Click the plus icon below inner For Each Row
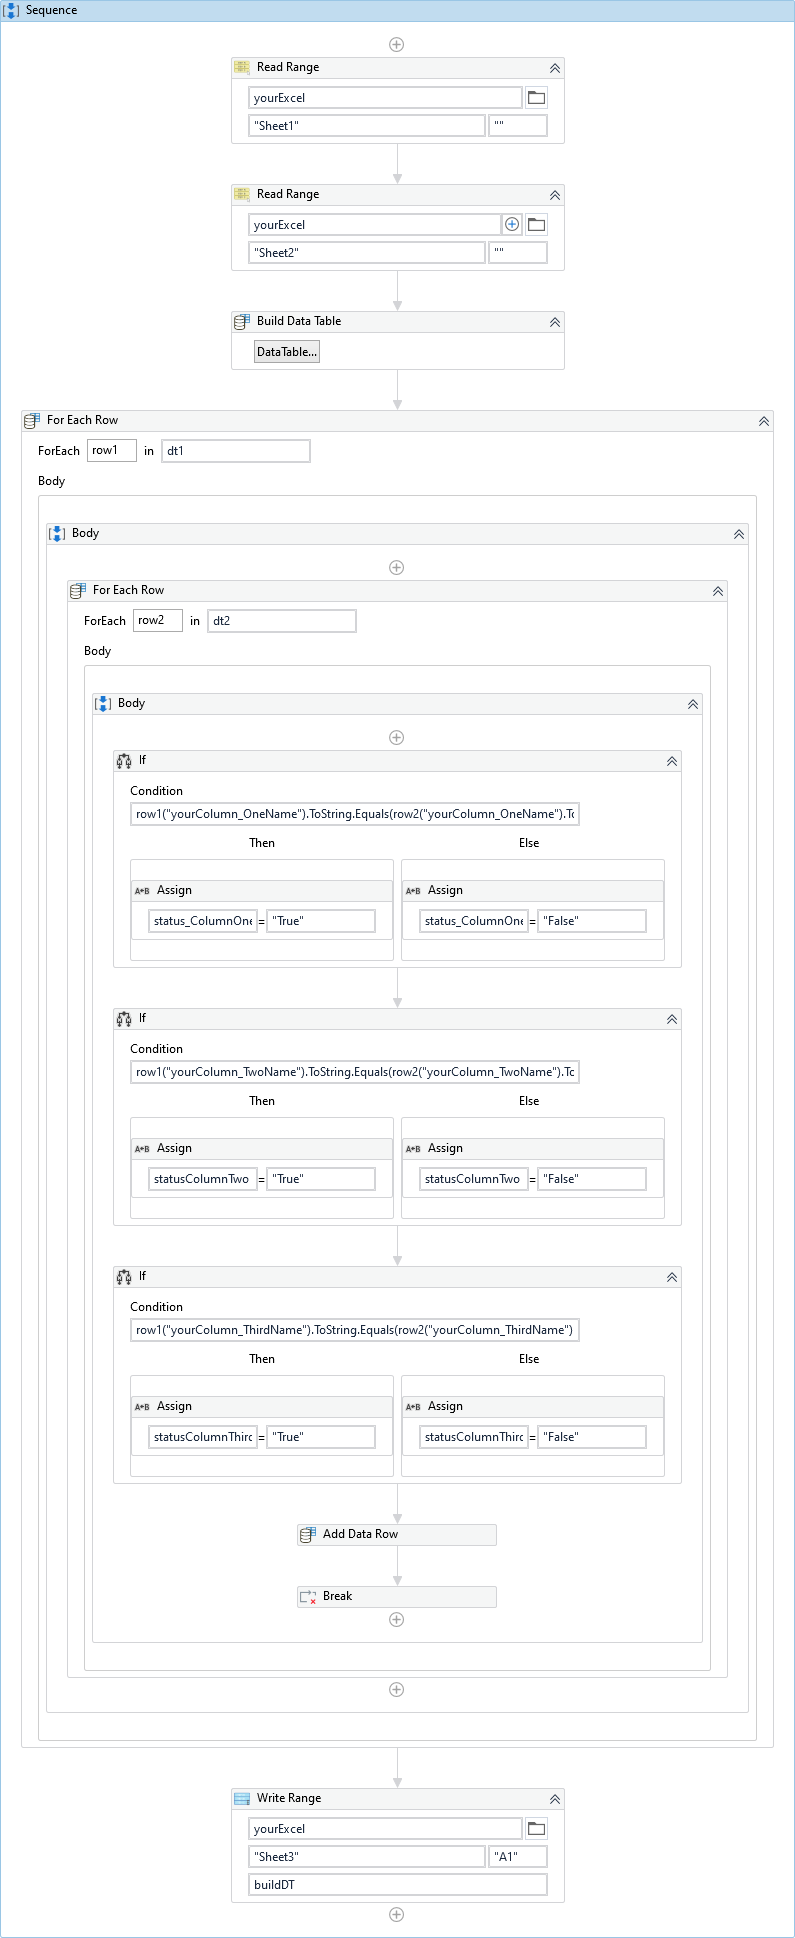 [397, 1690]
